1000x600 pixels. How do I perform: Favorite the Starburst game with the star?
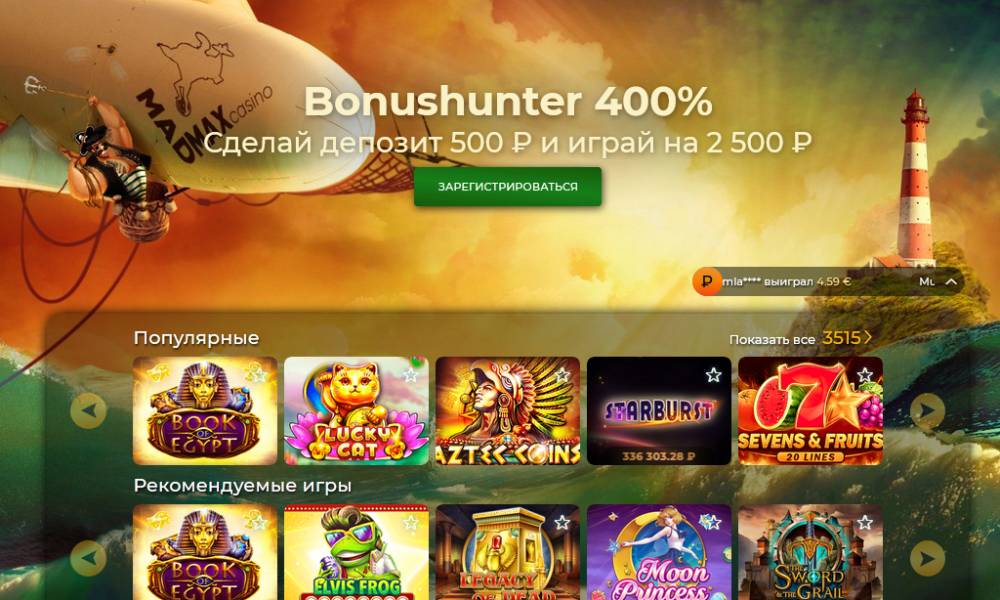[713, 375]
